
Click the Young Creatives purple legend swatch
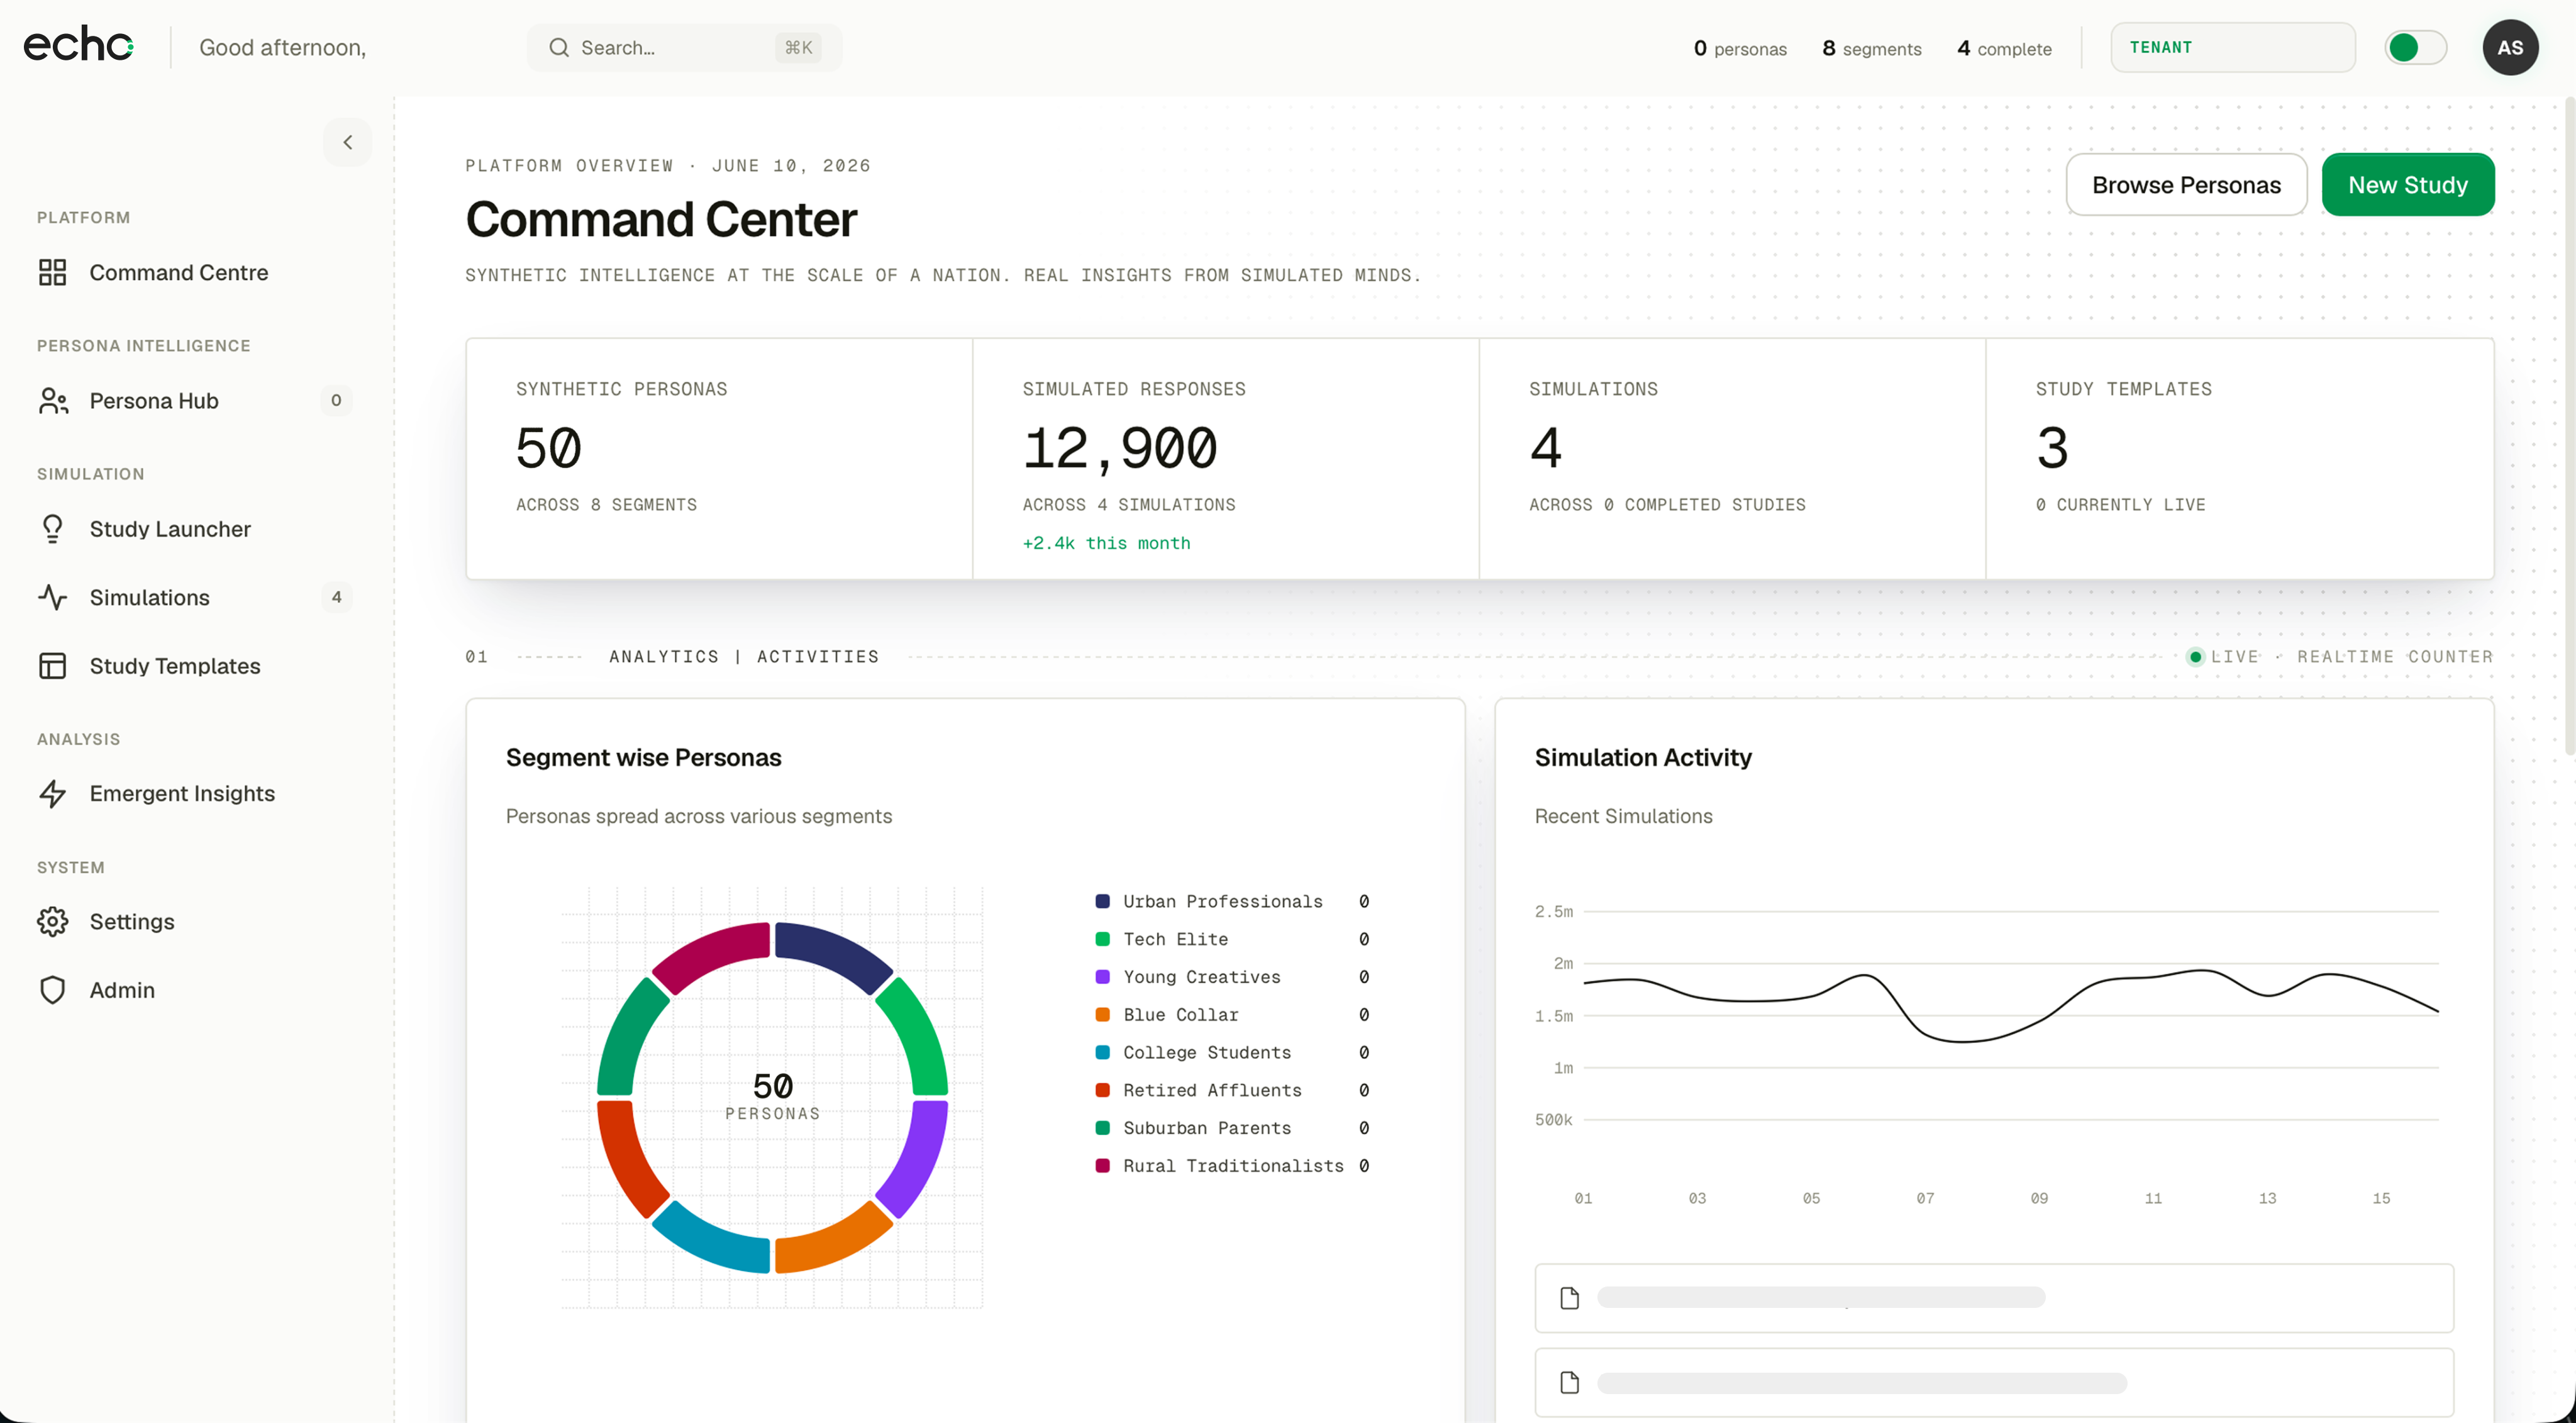tap(1102, 977)
